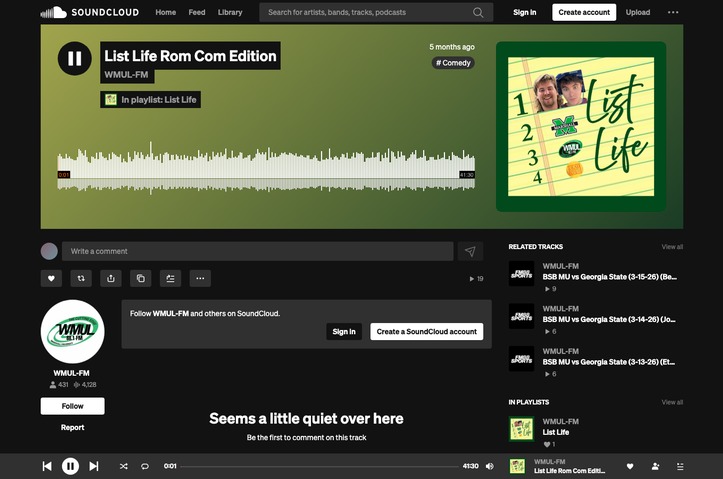Open the WMUL-FM artist link under the title
This screenshot has height=479, width=723.
click(x=126, y=75)
